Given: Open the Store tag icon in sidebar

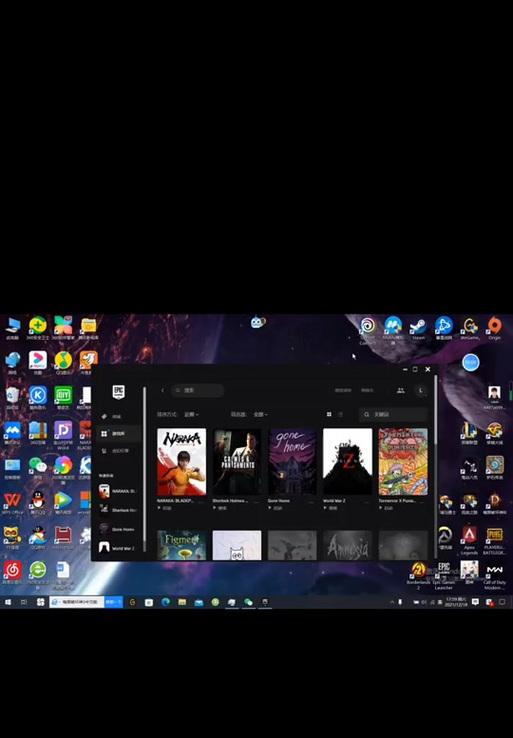Looking at the screenshot, I should 104,416.
